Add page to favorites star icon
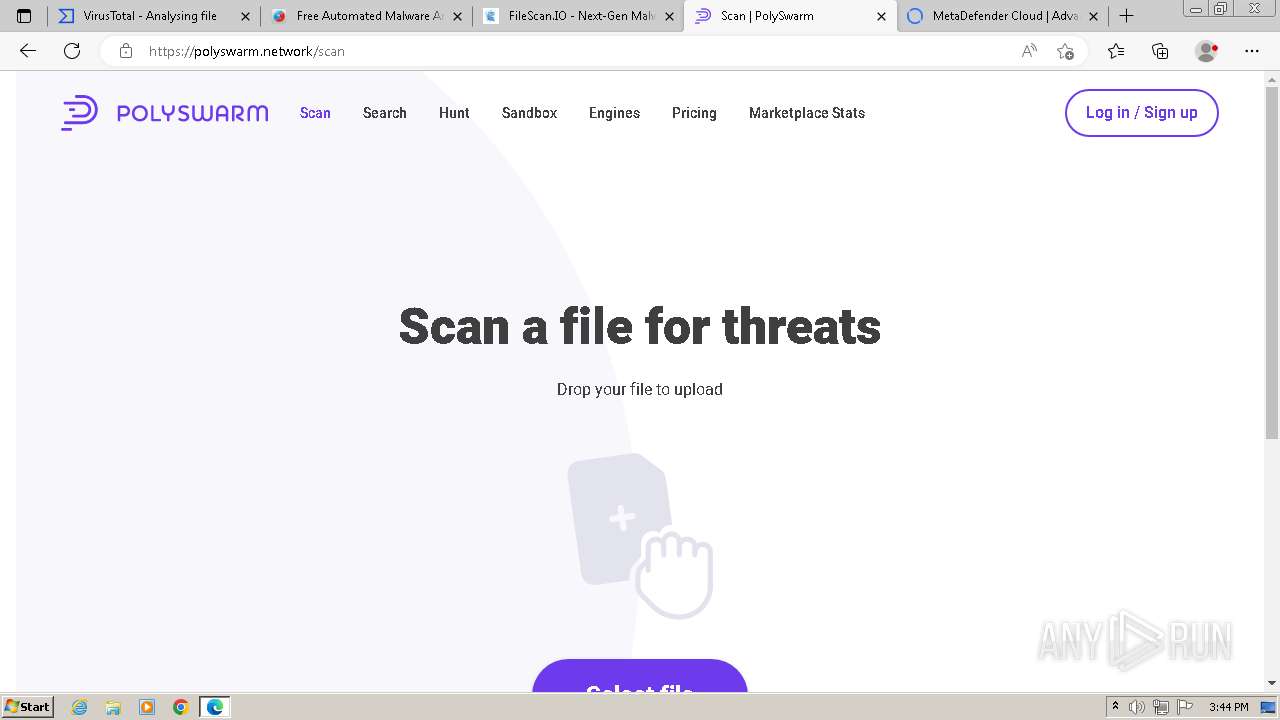Screen dimensions: 1280x720 tap(1065, 51)
